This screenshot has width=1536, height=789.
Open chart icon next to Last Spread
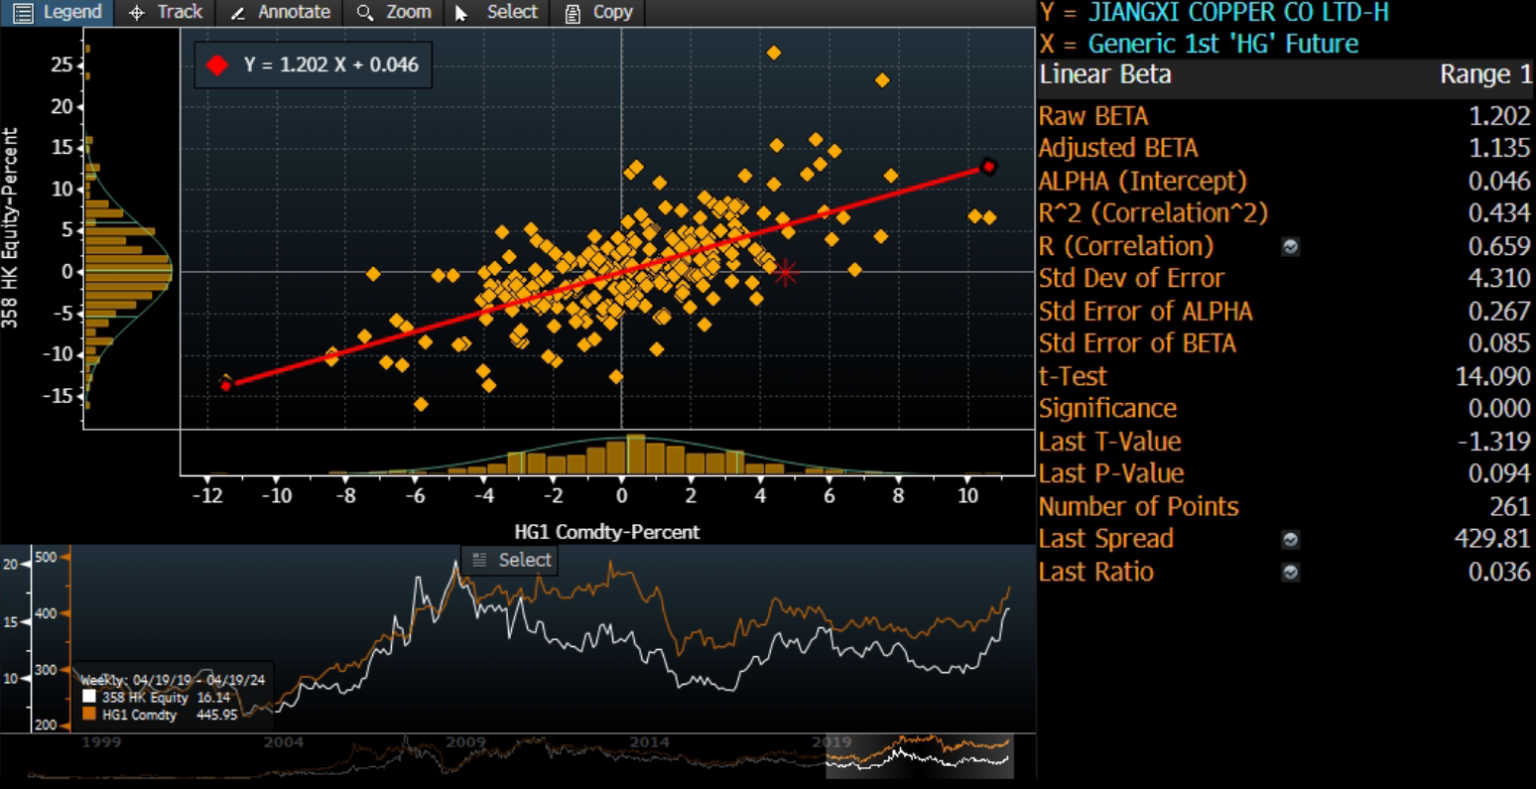click(x=1291, y=540)
